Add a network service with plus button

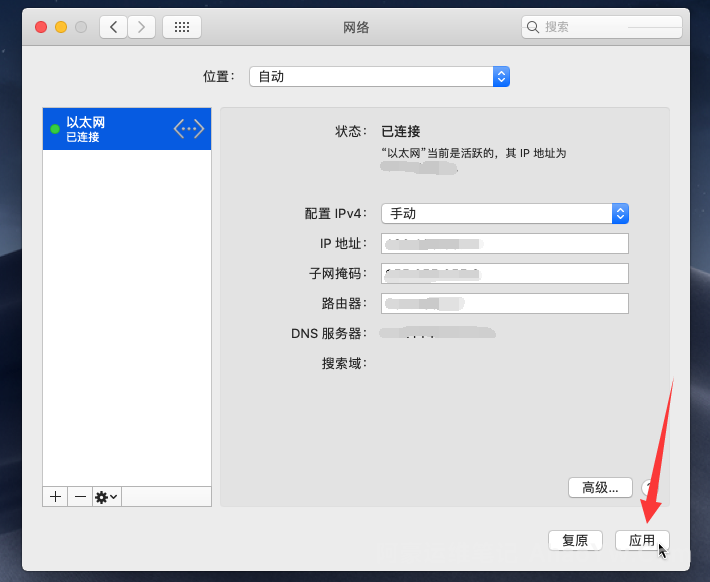(x=55, y=497)
